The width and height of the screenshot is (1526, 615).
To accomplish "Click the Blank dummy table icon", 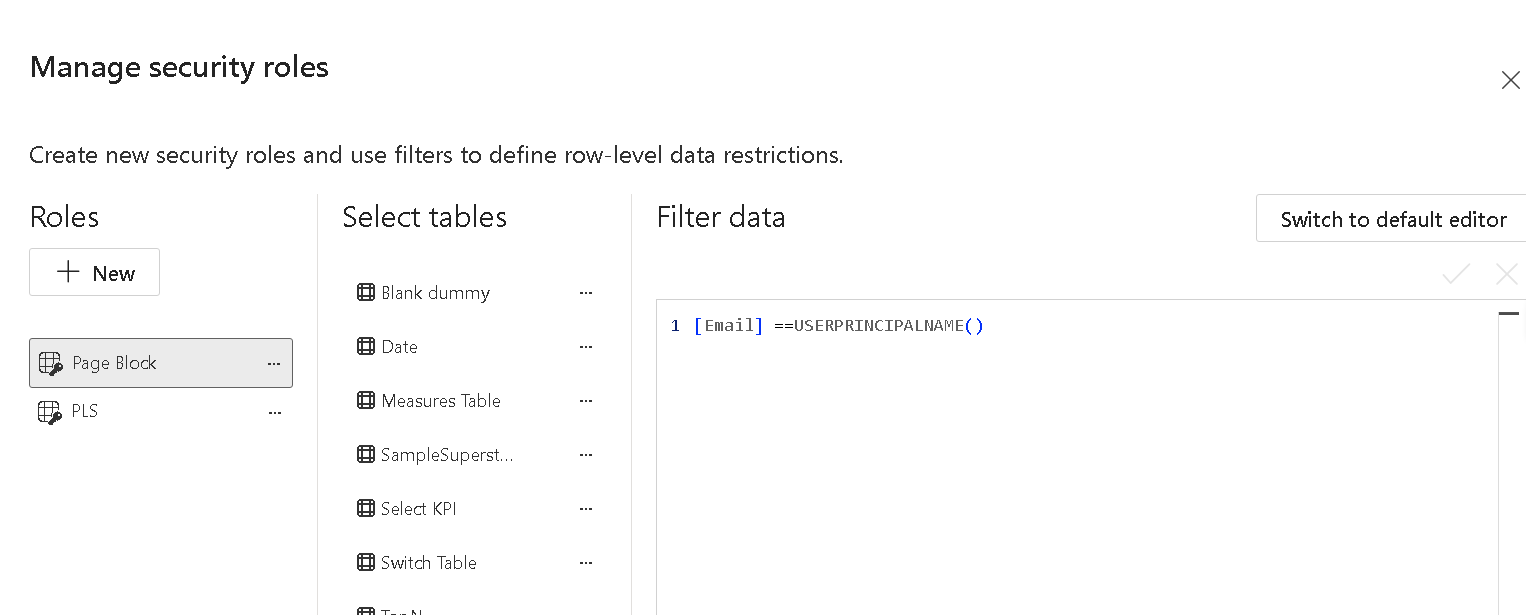I will point(366,293).
